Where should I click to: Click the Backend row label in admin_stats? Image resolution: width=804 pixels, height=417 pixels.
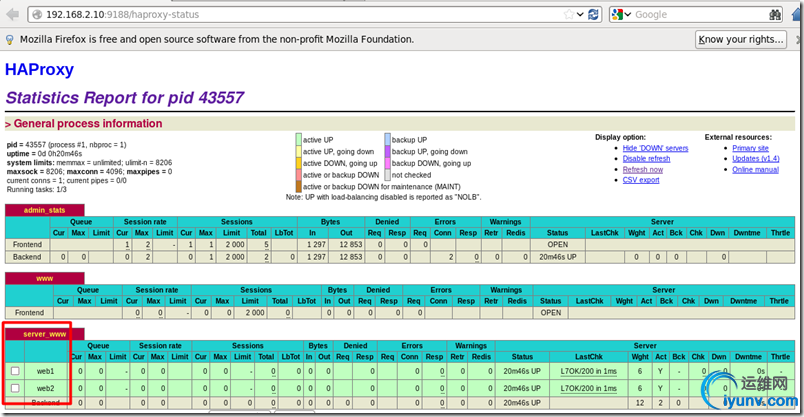point(27,256)
